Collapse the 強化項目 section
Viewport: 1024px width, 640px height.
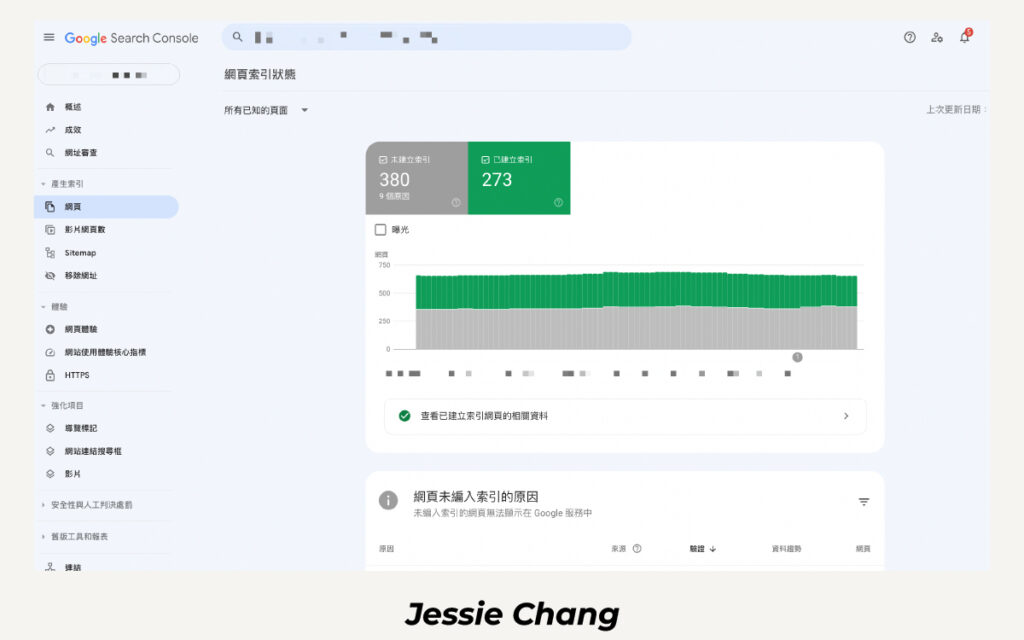[62, 406]
